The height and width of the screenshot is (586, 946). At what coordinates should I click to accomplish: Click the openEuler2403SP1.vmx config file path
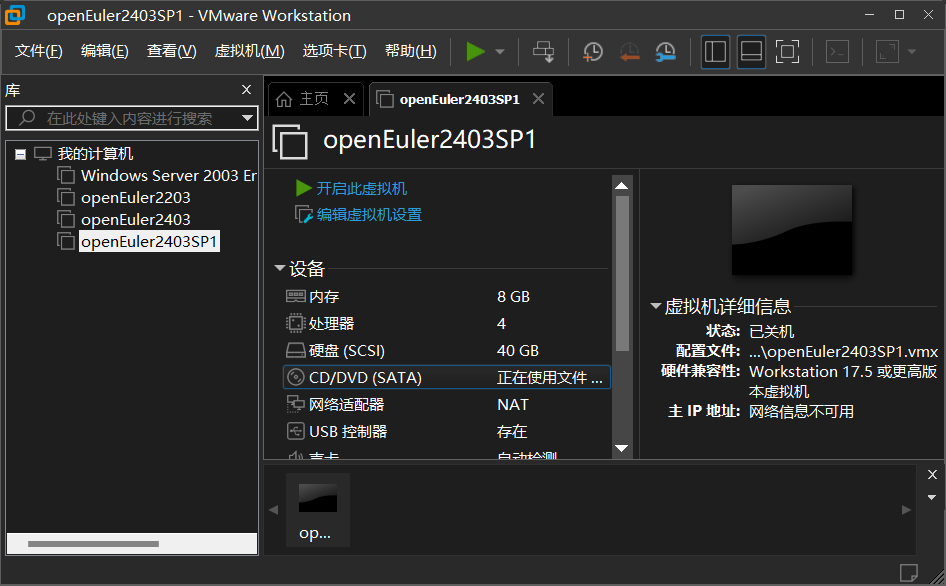(x=843, y=352)
